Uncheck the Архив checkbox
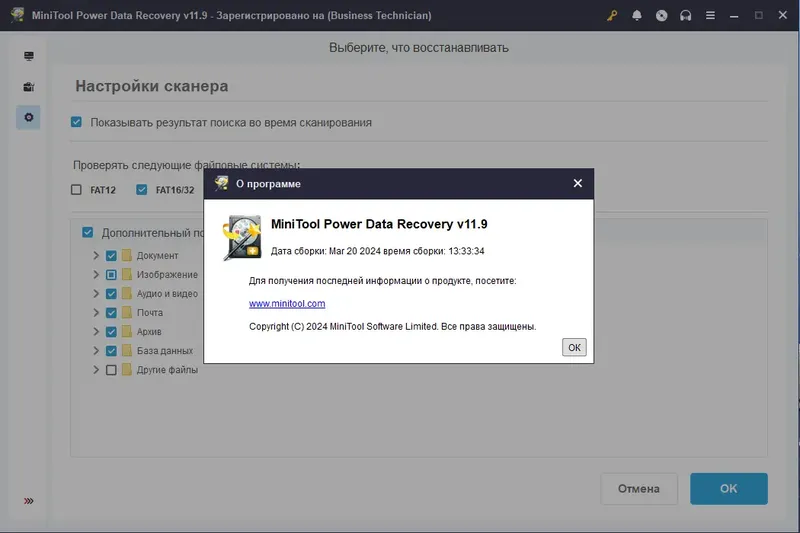 (x=111, y=332)
